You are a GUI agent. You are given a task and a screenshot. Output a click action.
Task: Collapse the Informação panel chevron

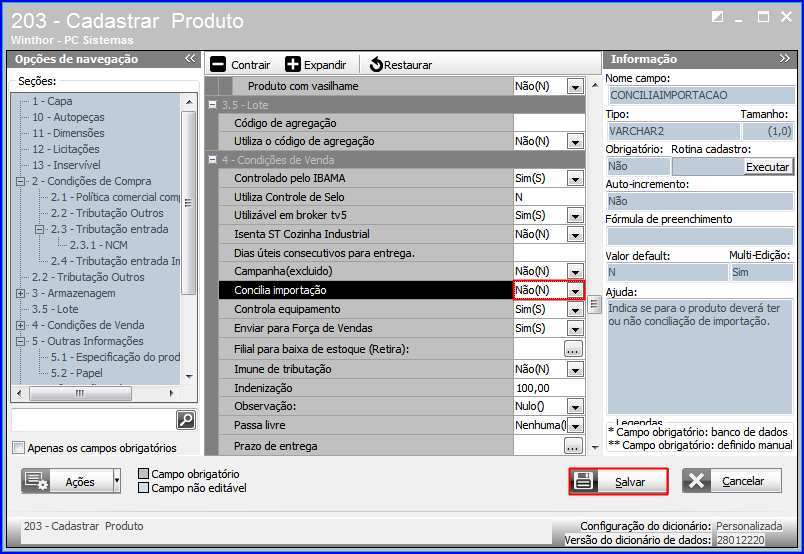[x=784, y=58]
